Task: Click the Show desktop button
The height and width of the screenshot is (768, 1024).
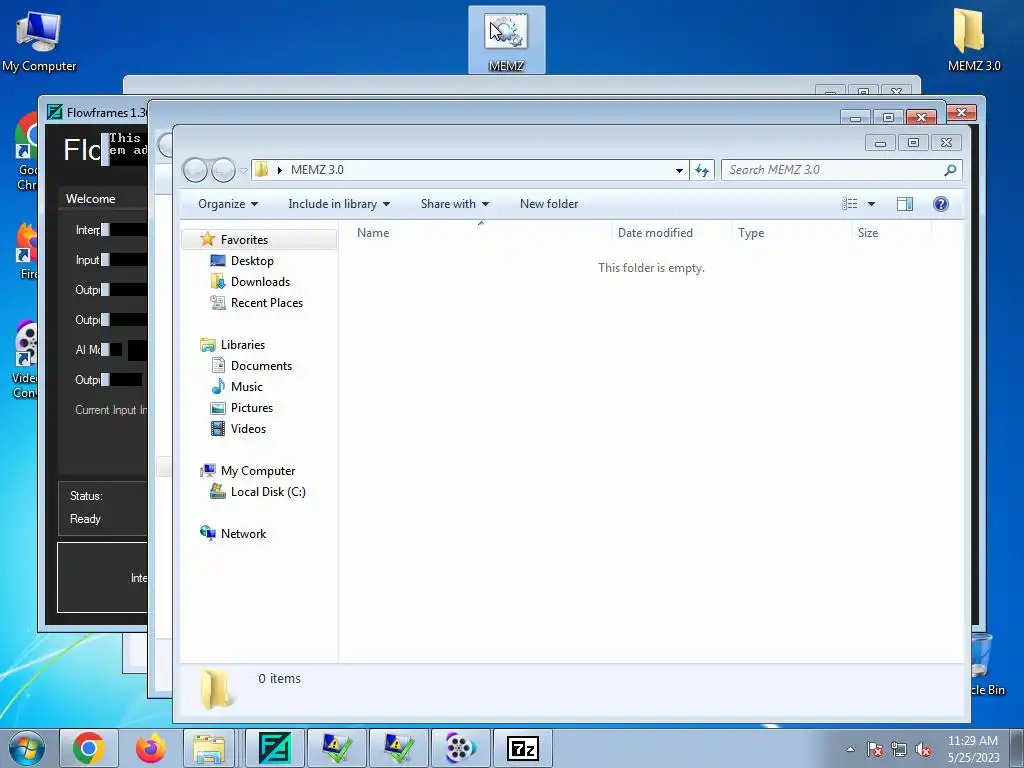Action: click(1017, 748)
